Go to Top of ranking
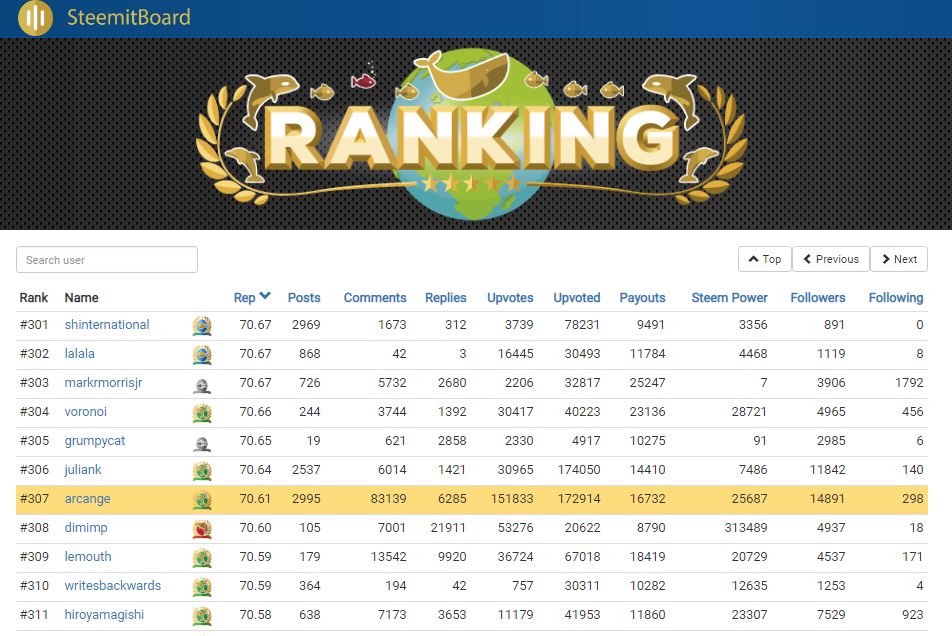 (x=764, y=259)
